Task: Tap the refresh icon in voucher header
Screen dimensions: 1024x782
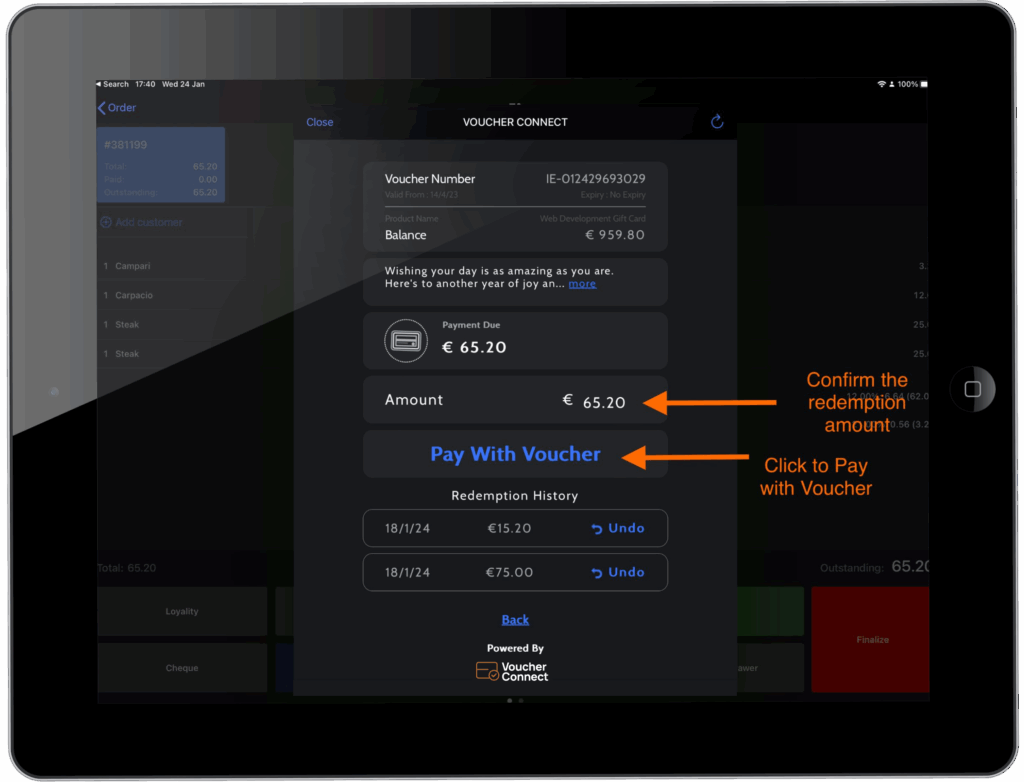Action: coord(716,122)
